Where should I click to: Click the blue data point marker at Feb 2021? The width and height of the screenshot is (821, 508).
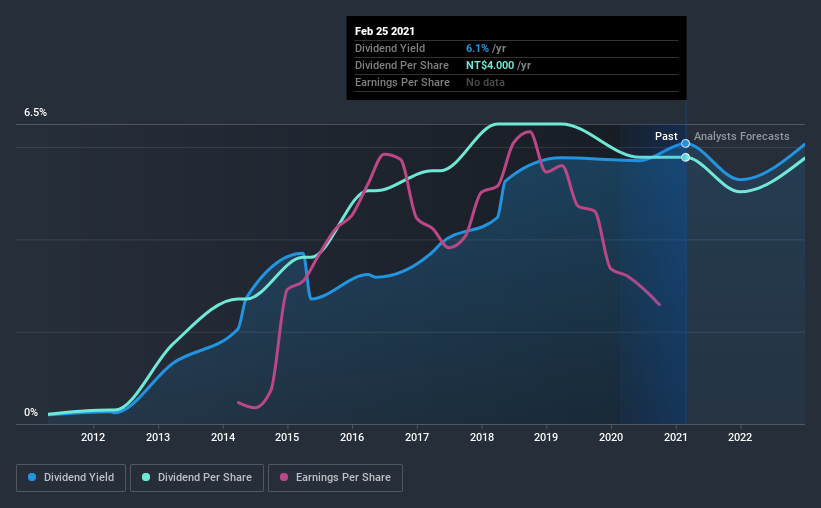[685, 143]
